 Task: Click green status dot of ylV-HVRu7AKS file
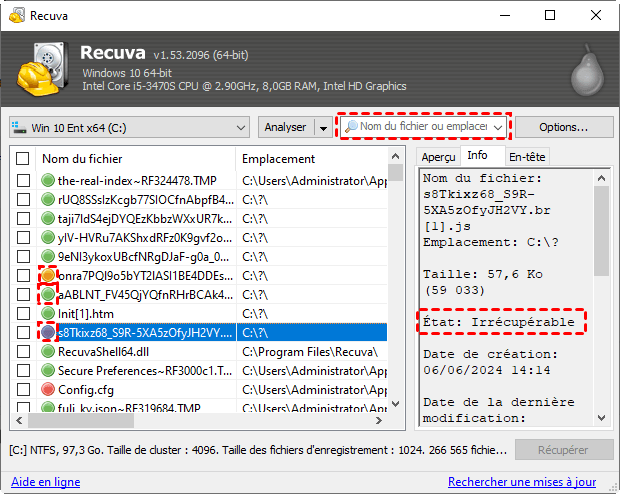pyautogui.click(x=48, y=237)
